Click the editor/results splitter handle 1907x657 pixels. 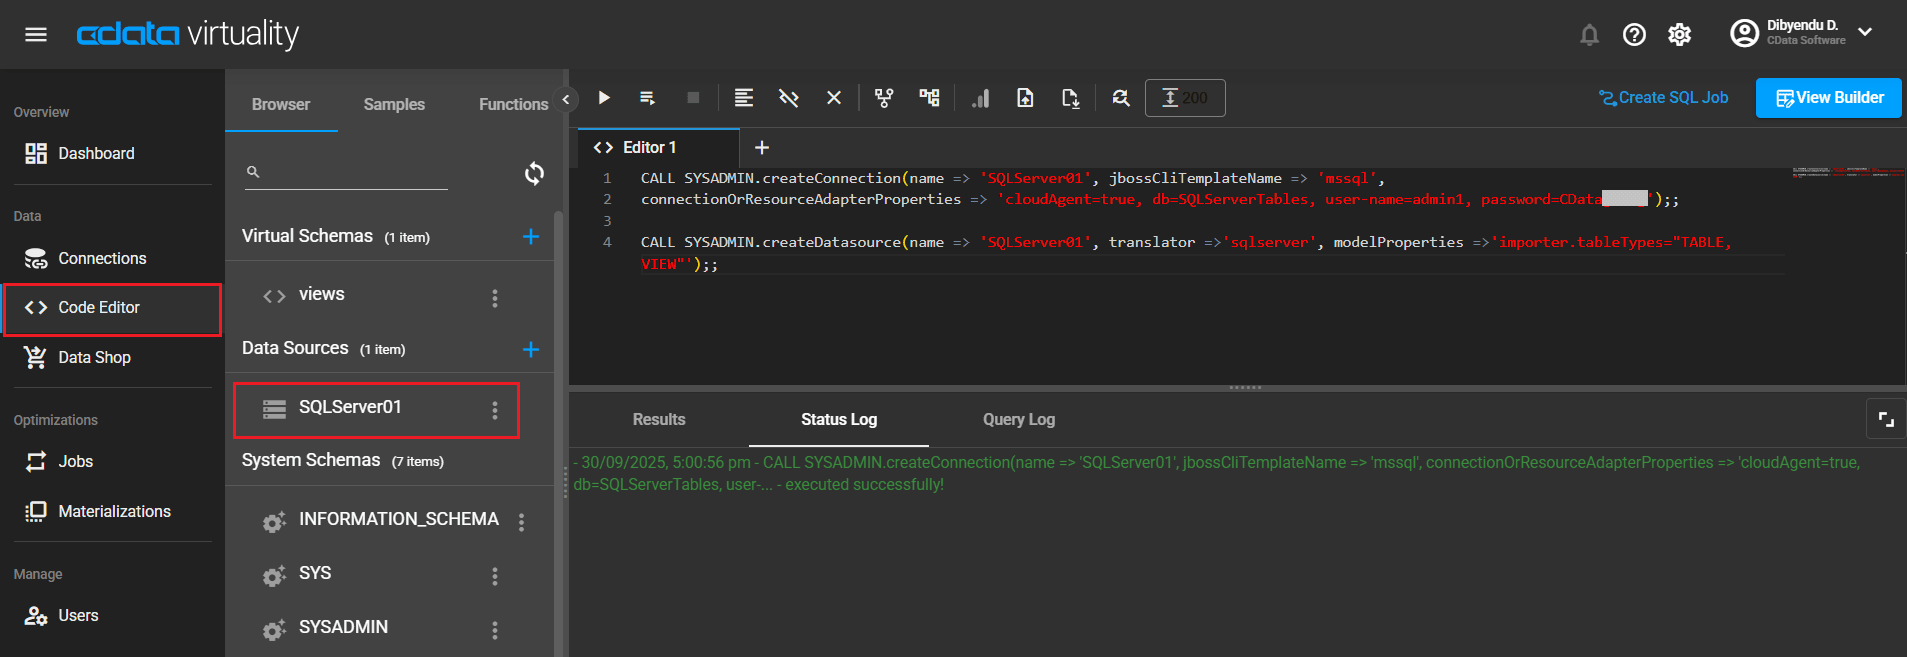[1245, 387]
